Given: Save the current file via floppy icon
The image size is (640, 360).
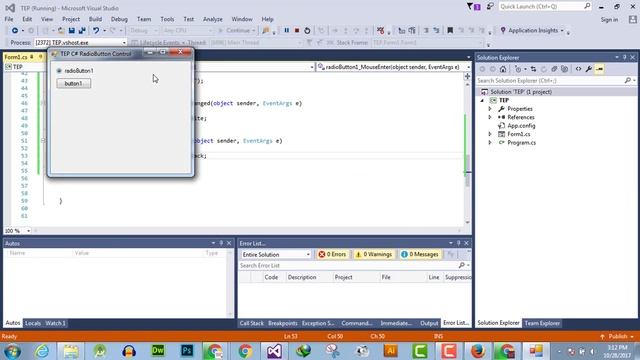Looking at the screenshot, I should (71, 31).
